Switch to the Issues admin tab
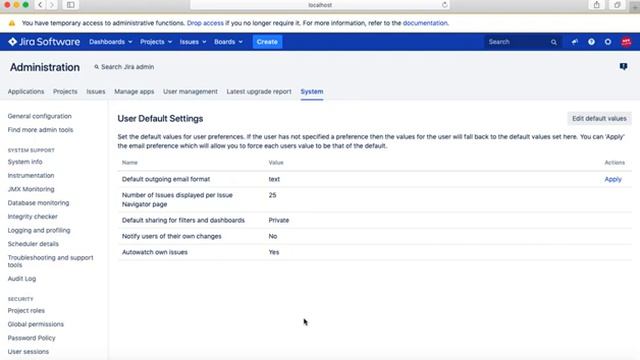The height and width of the screenshot is (360, 640). 96,91
